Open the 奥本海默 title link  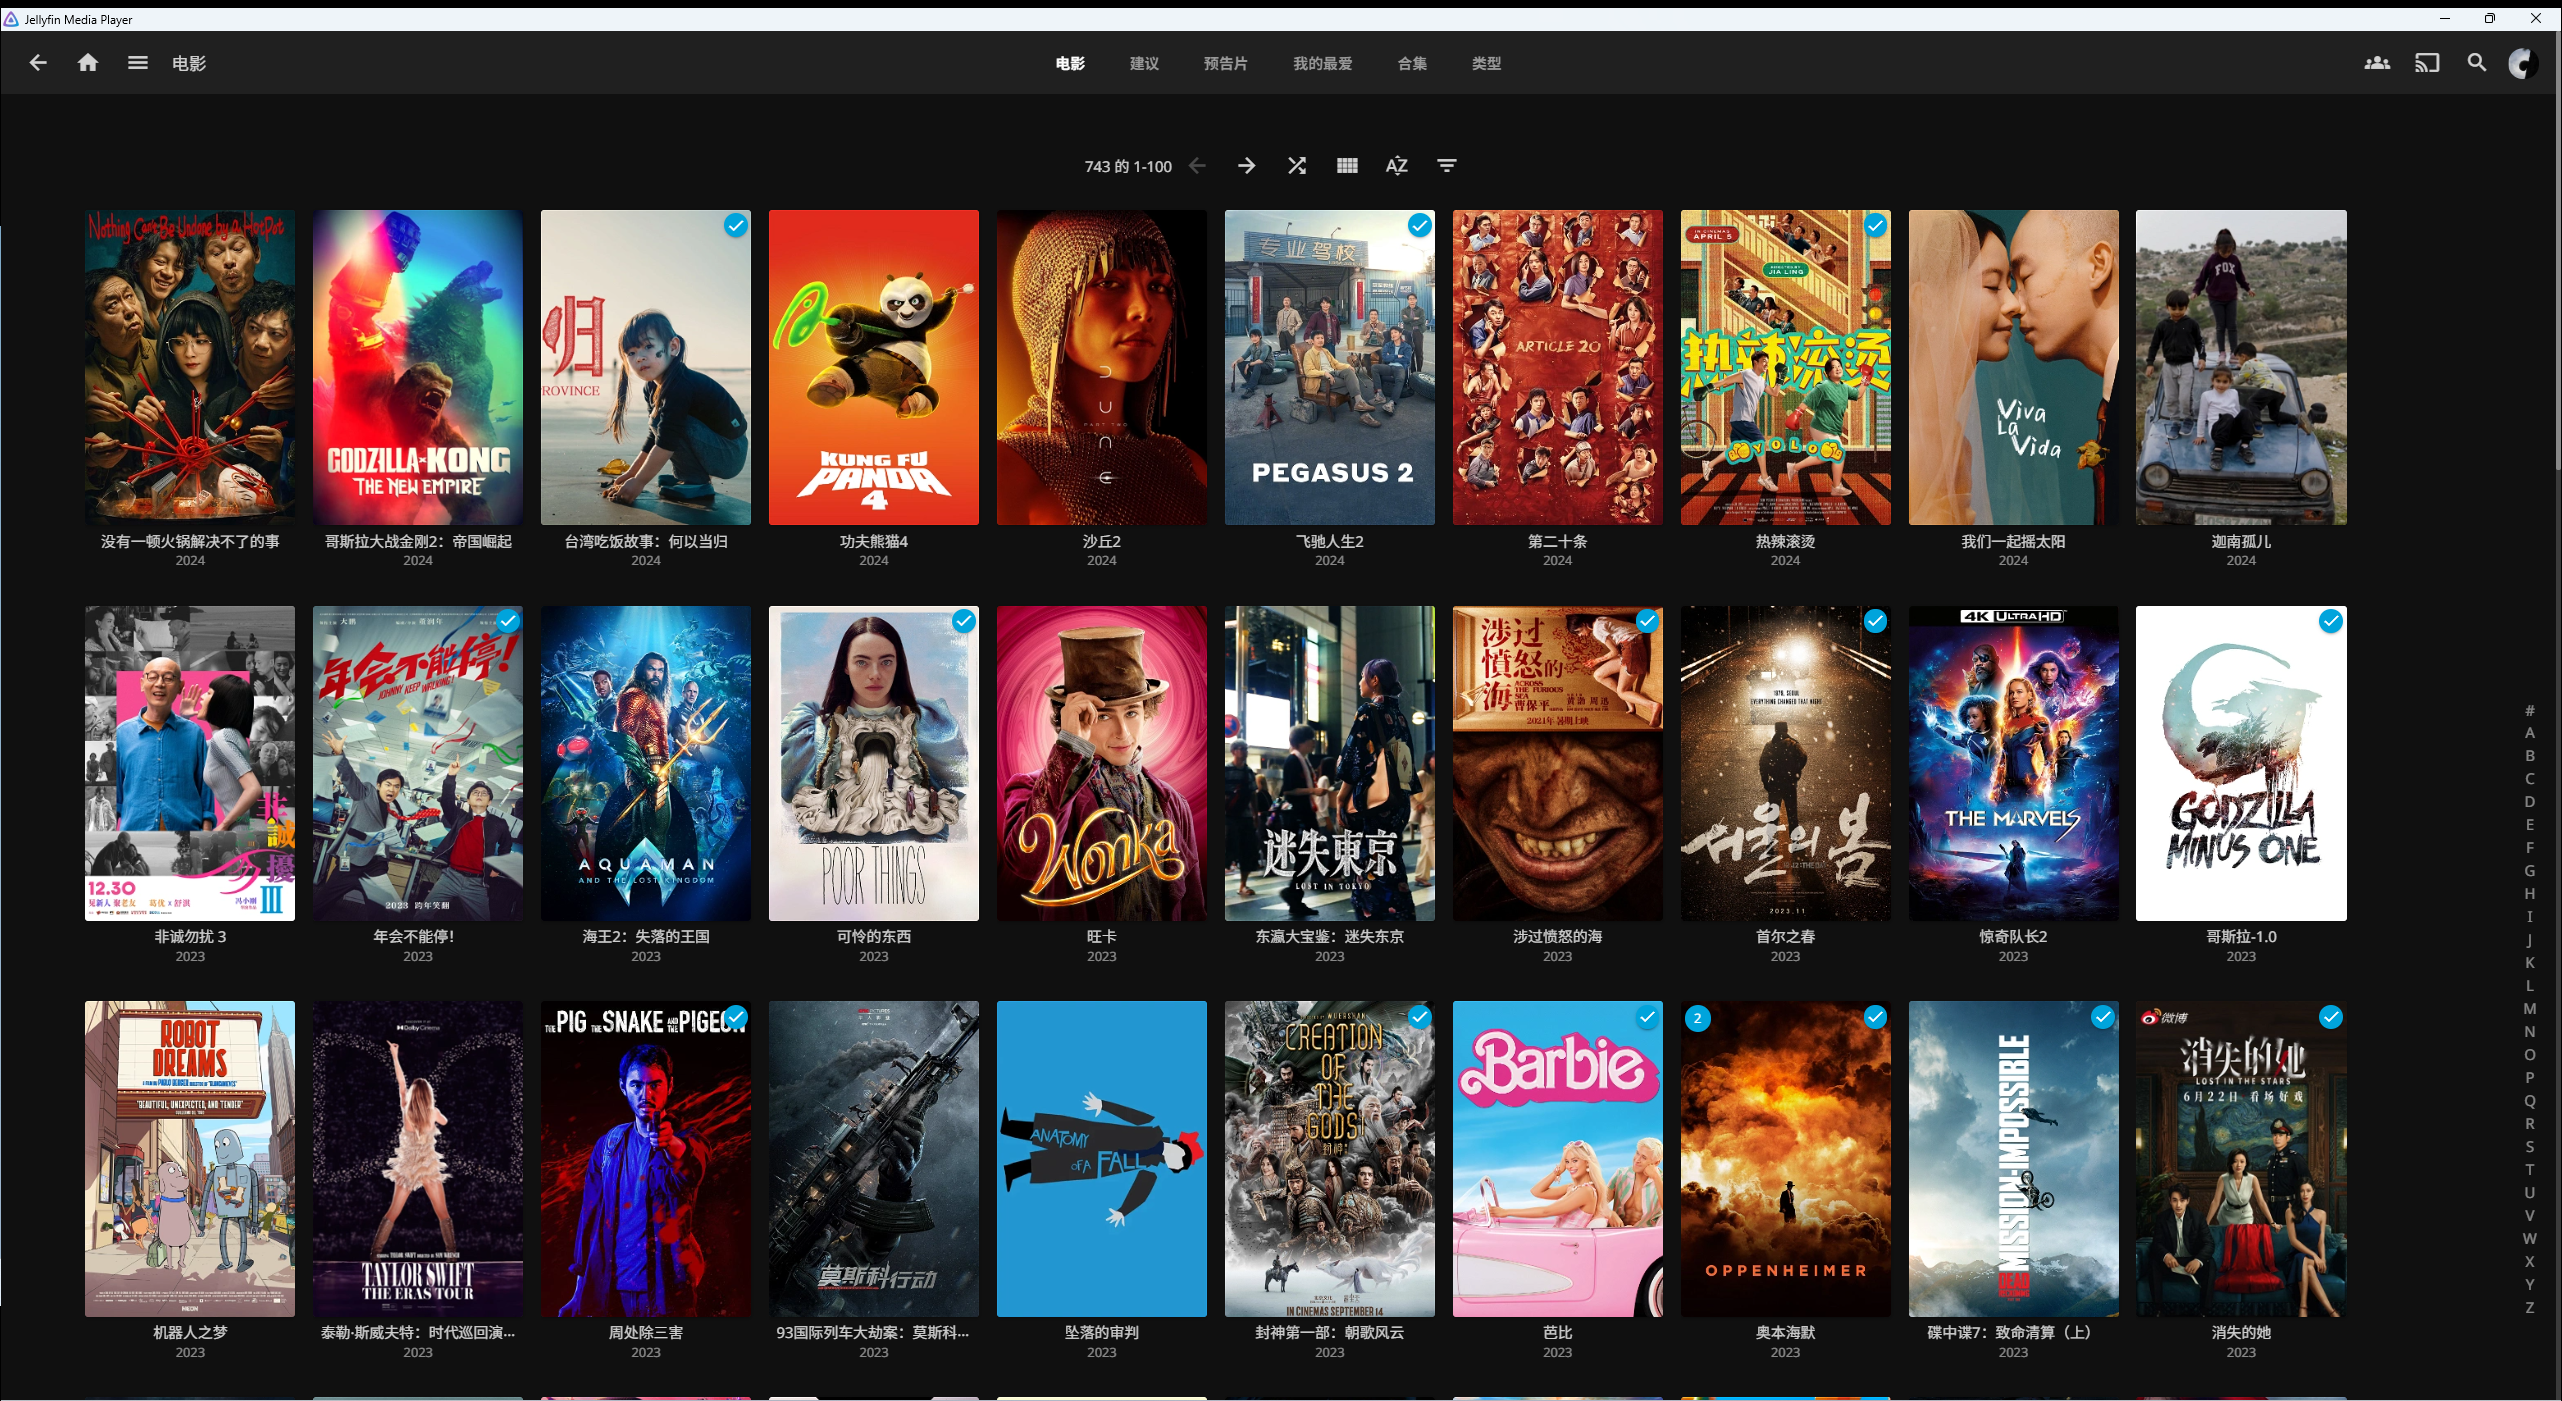pyautogui.click(x=1785, y=1332)
